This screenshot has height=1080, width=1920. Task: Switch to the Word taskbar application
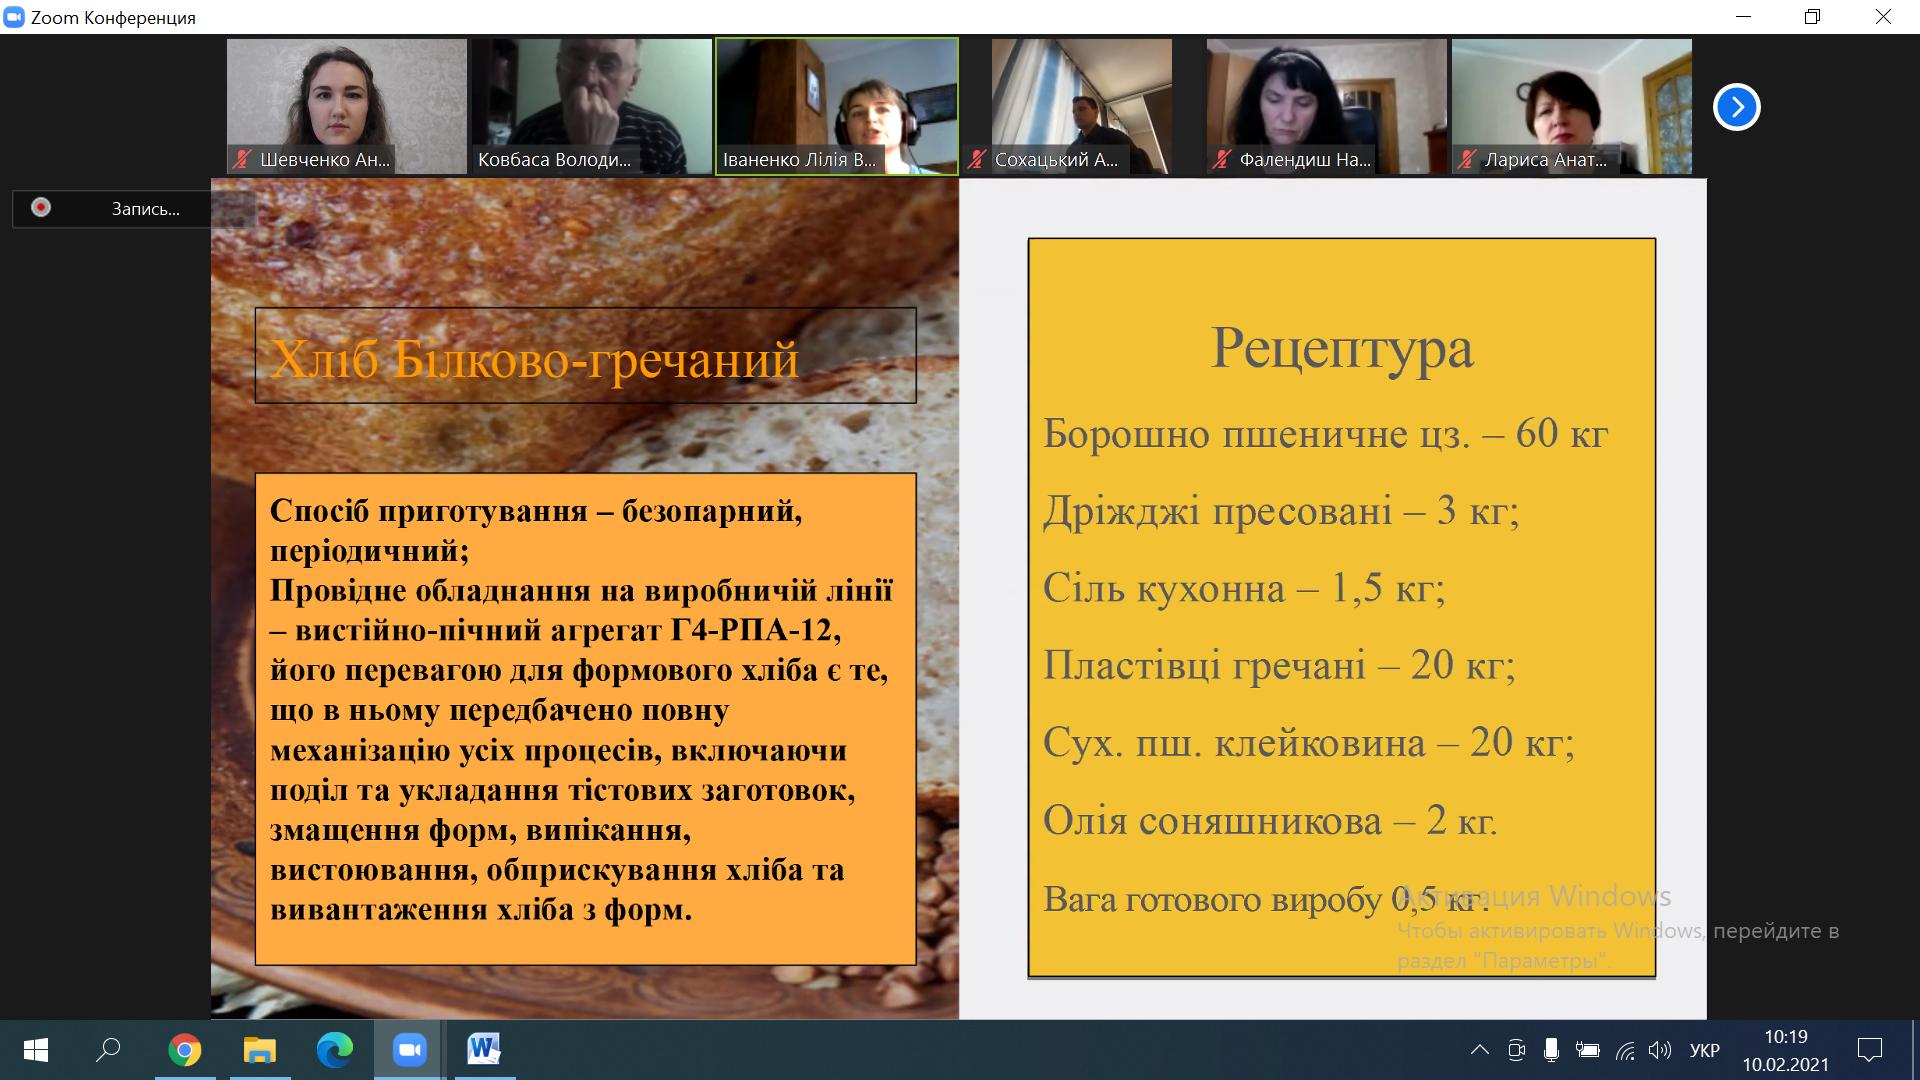coord(484,1050)
